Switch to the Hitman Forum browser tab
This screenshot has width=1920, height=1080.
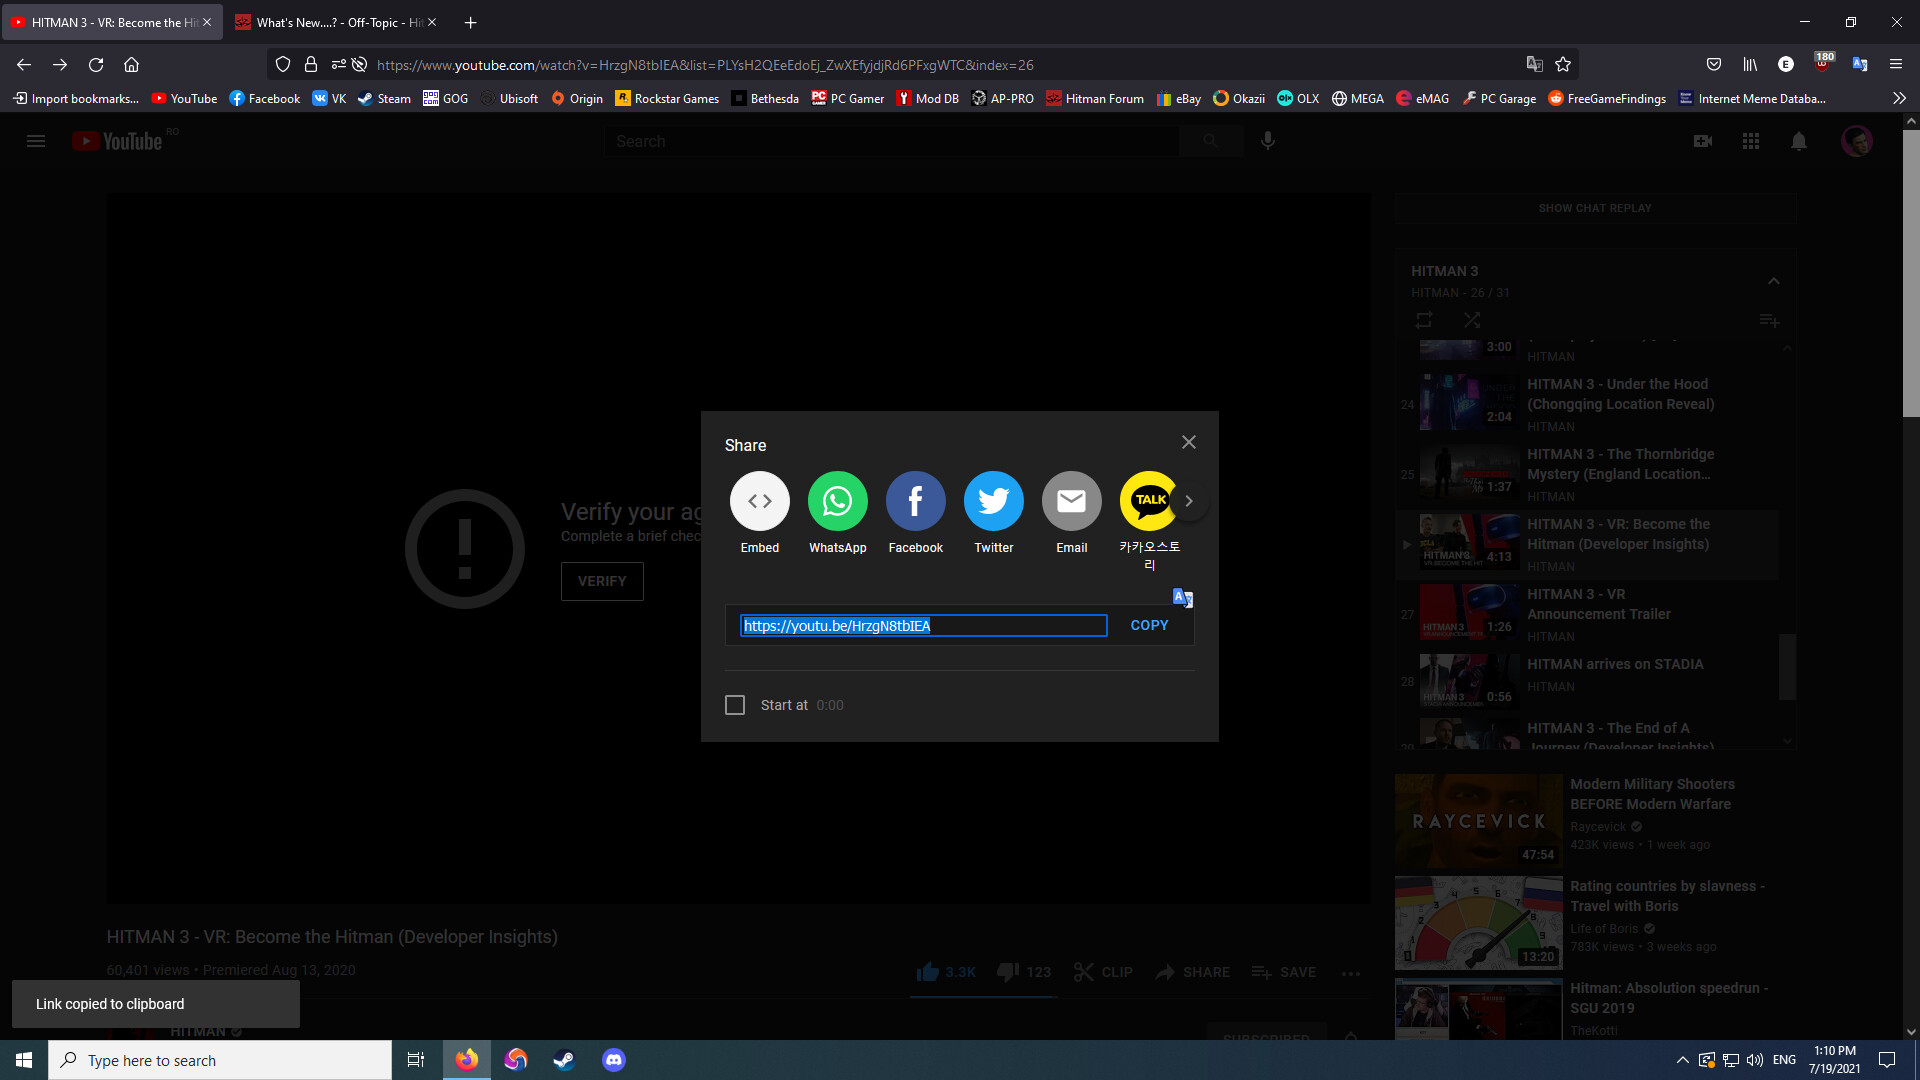pyautogui.click(x=336, y=22)
